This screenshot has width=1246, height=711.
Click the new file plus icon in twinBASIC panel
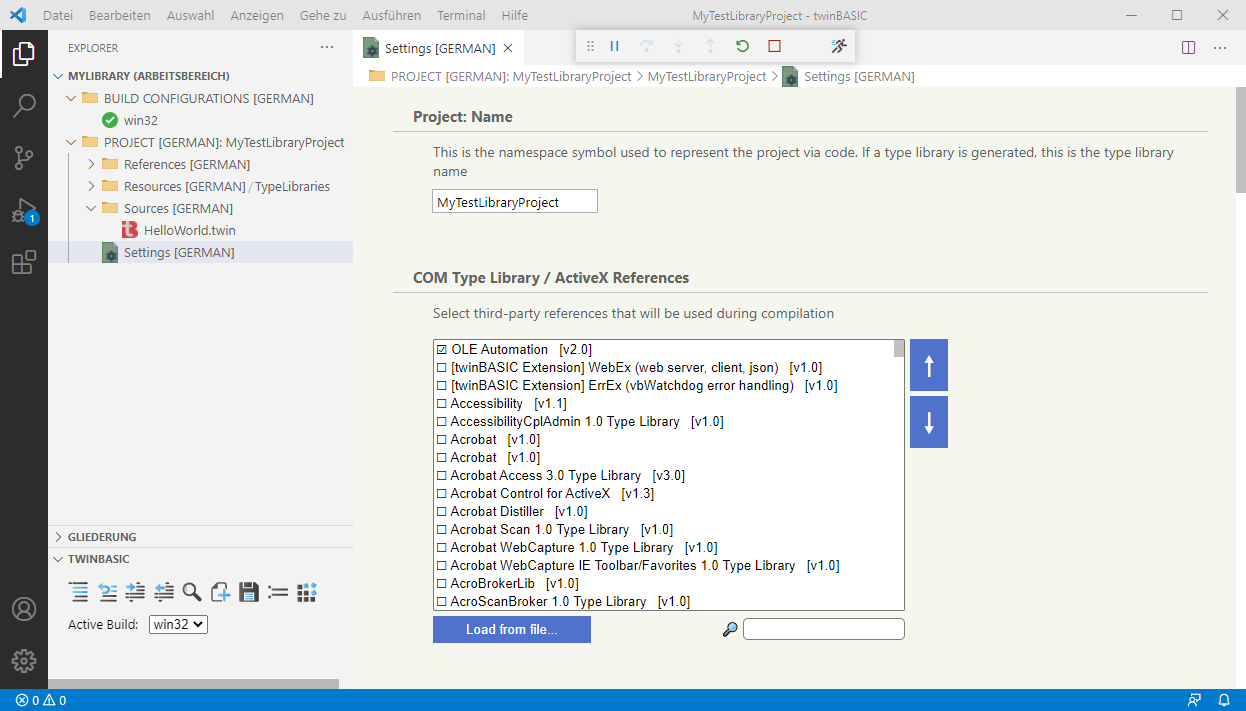click(x=221, y=592)
